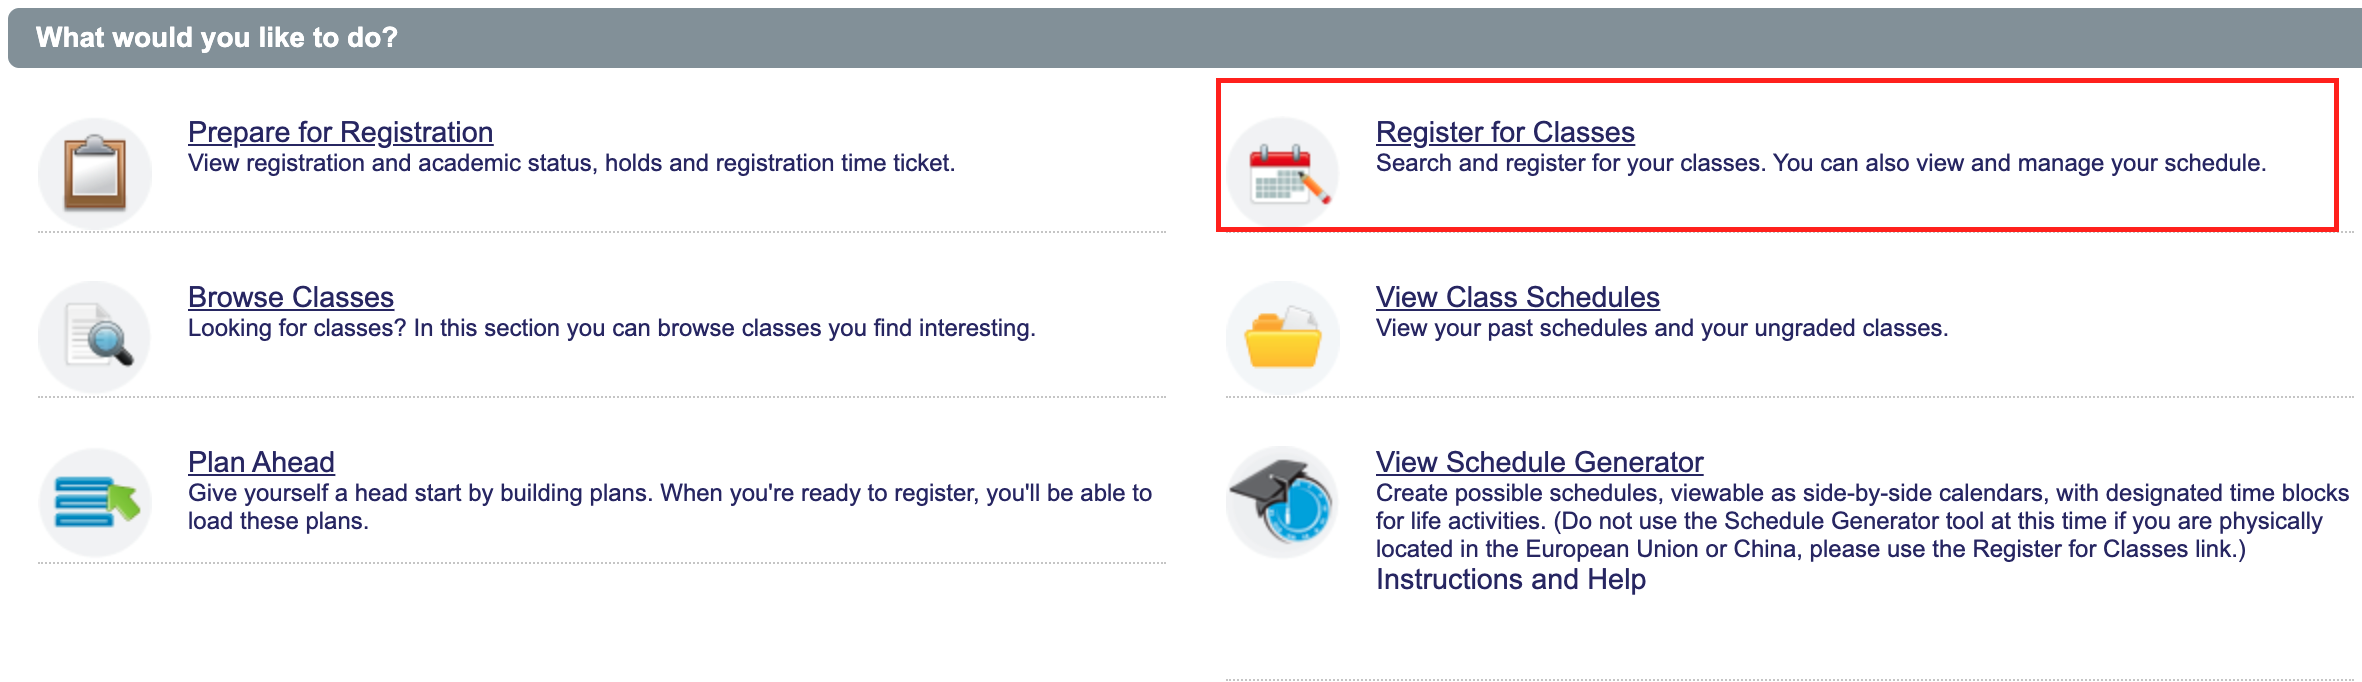Select the Plan Ahead link
This screenshot has height=682, width=2362.
click(x=261, y=462)
